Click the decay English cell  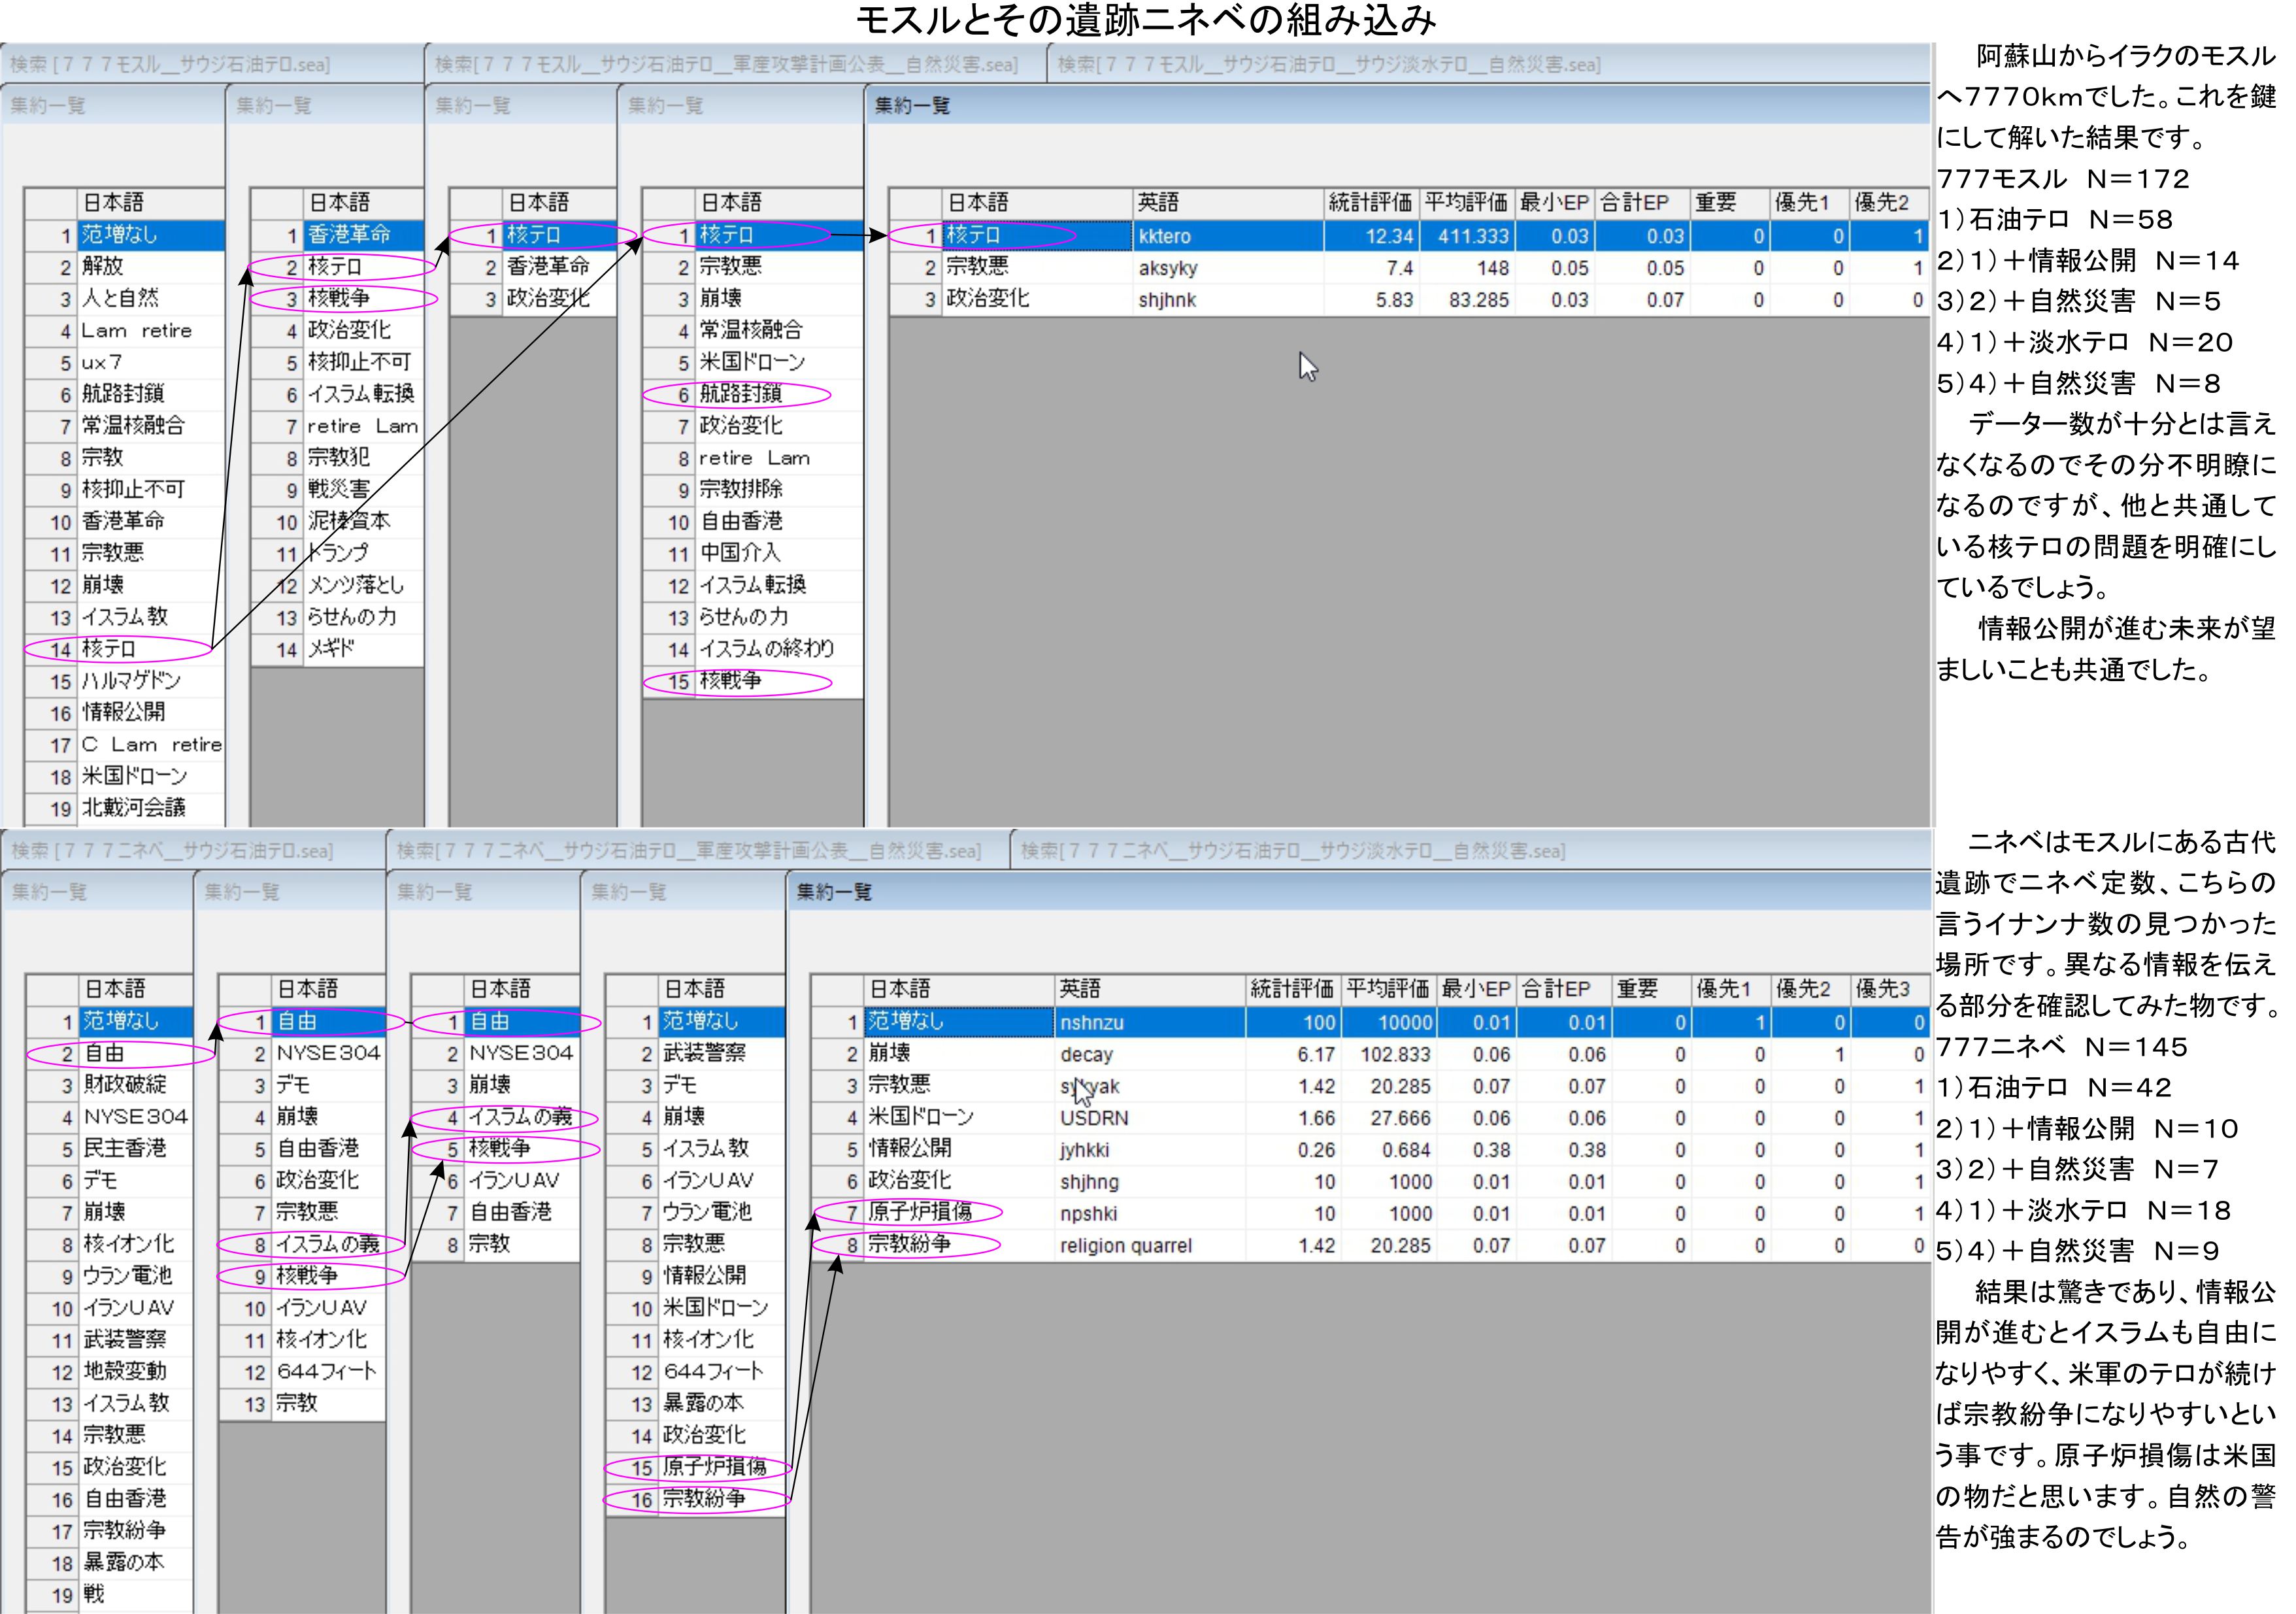pos(1086,1054)
